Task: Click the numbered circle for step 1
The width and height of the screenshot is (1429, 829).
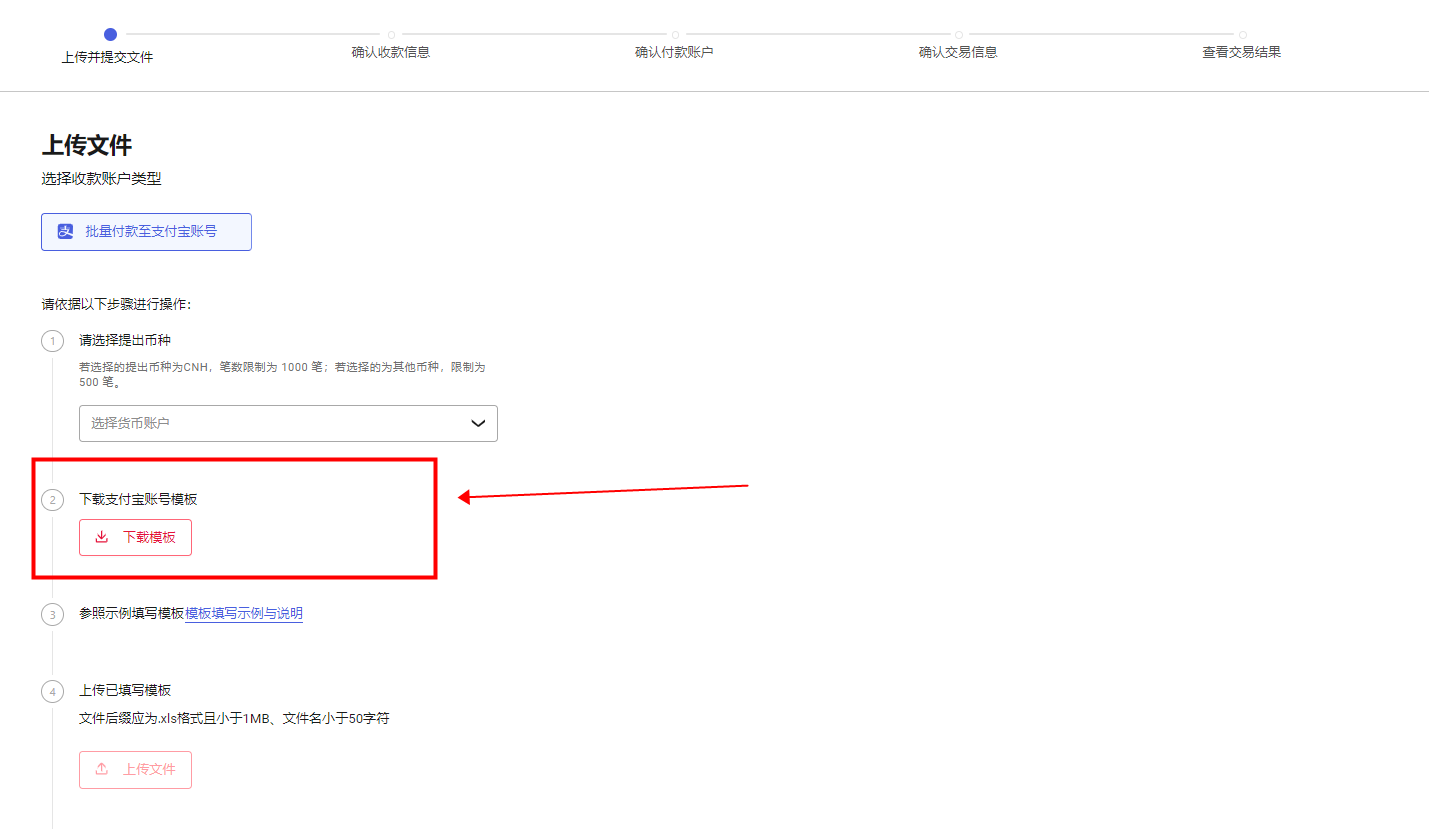Action: [x=52, y=341]
